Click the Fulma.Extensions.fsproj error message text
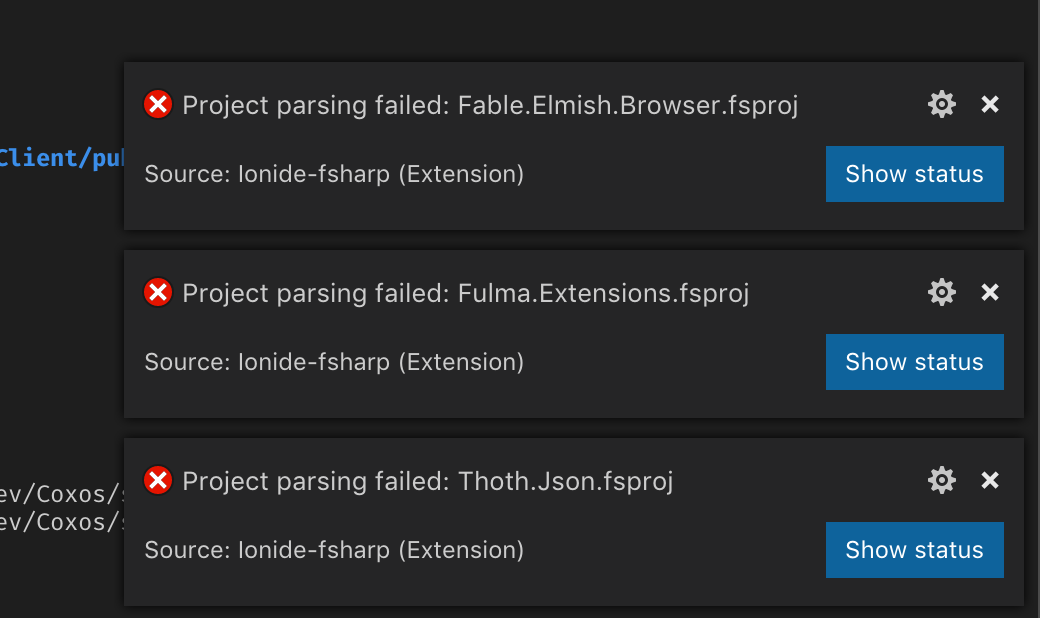The image size is (1040, 618). 465,293
